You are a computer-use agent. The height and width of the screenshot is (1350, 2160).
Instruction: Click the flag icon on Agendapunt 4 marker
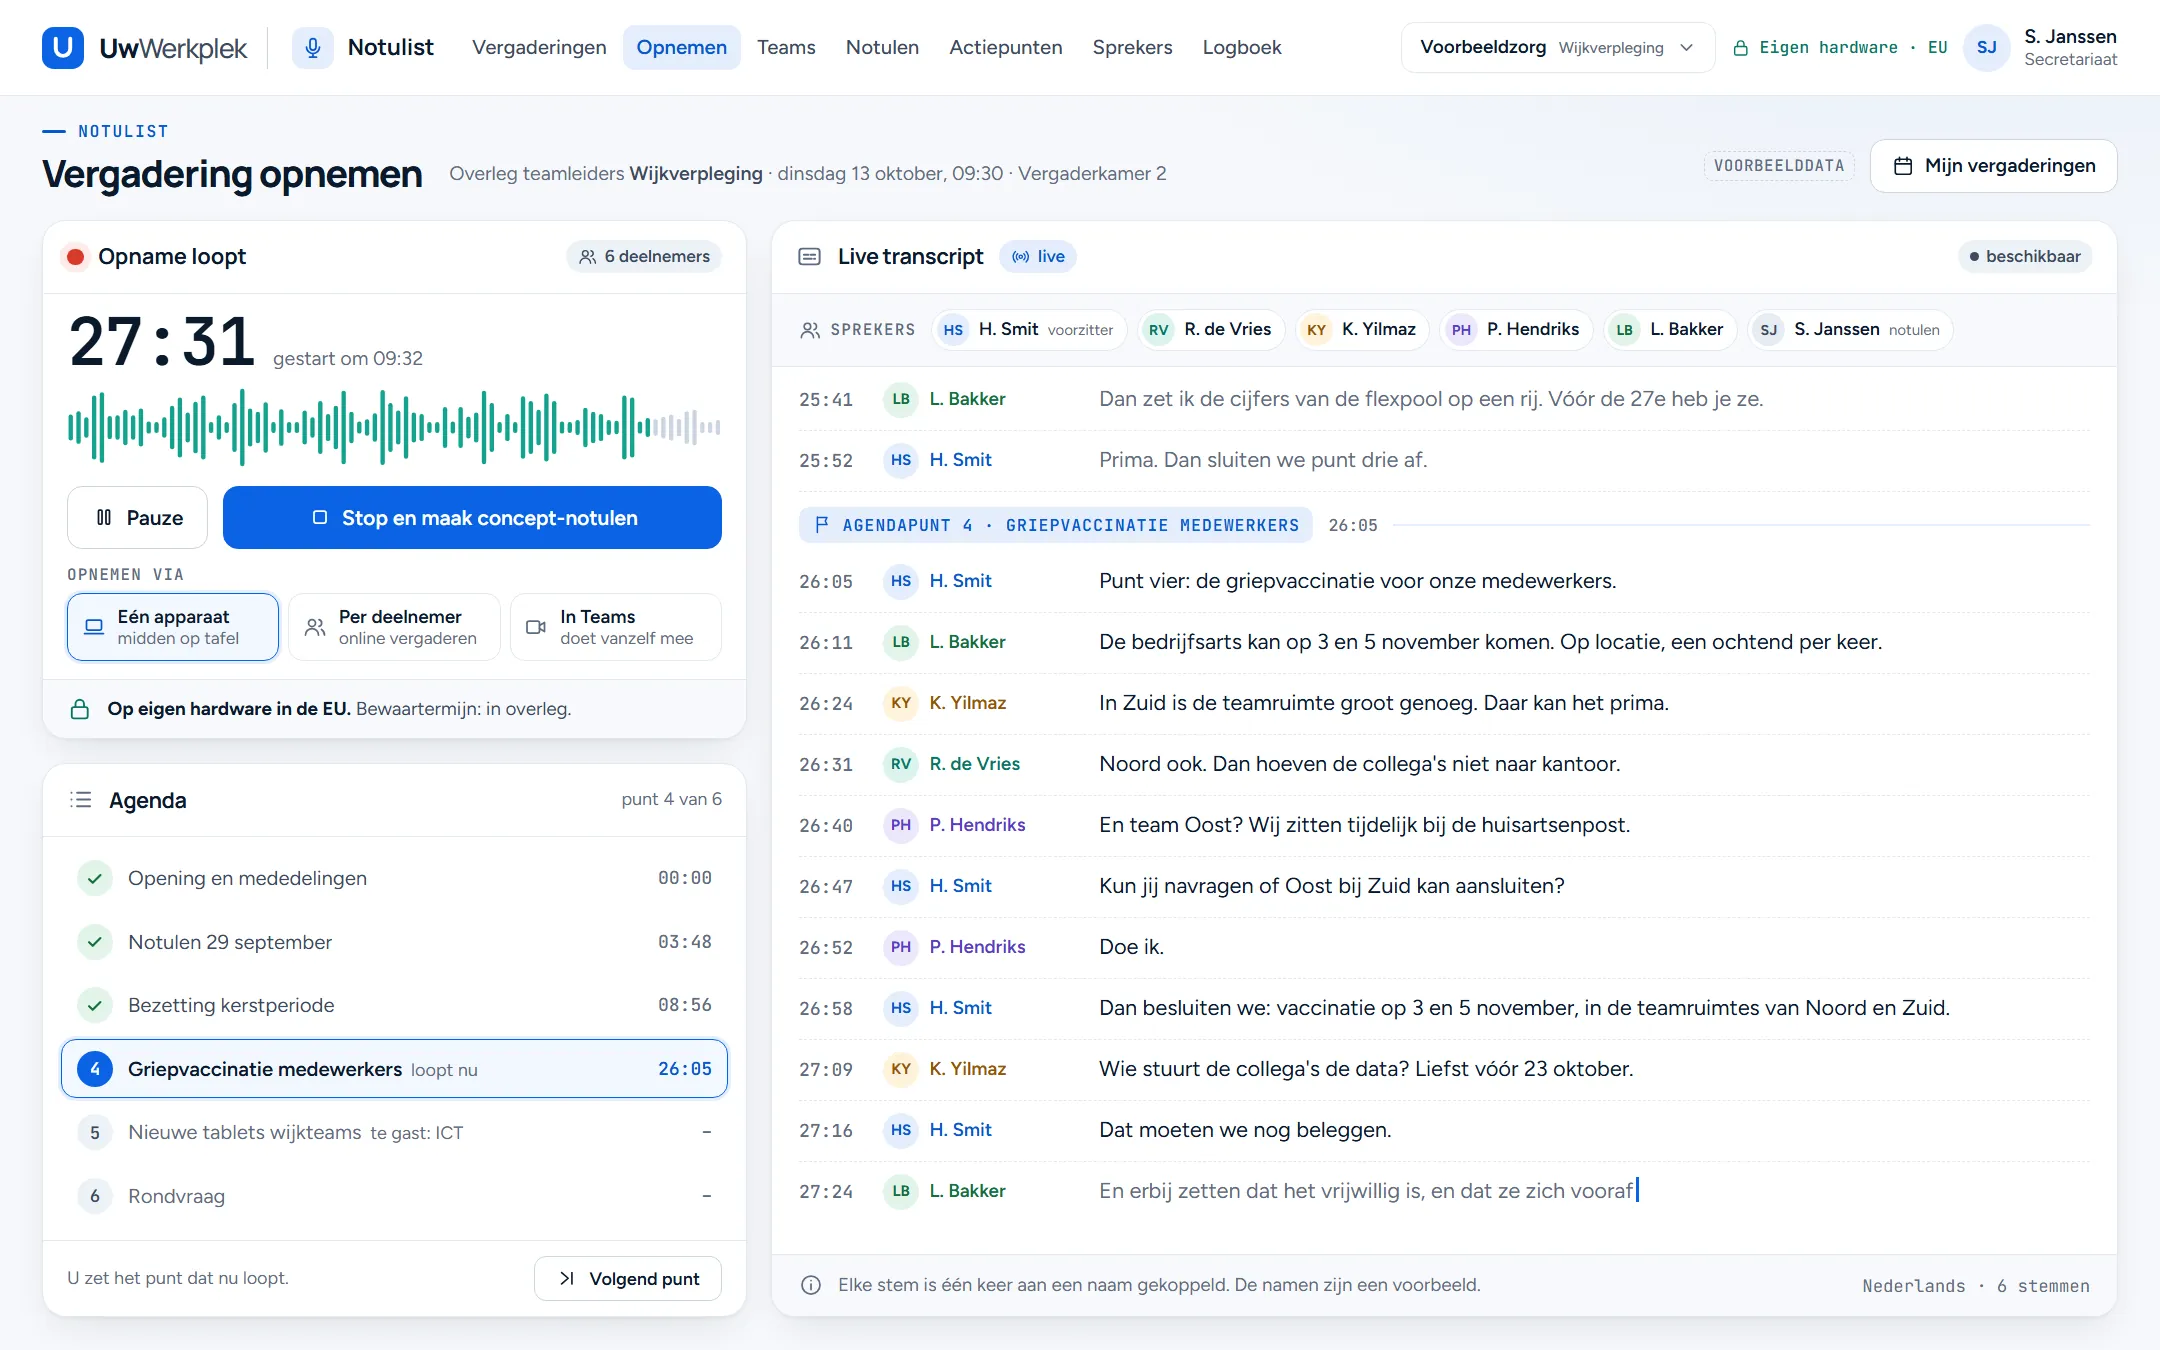(x=822, y=525)
